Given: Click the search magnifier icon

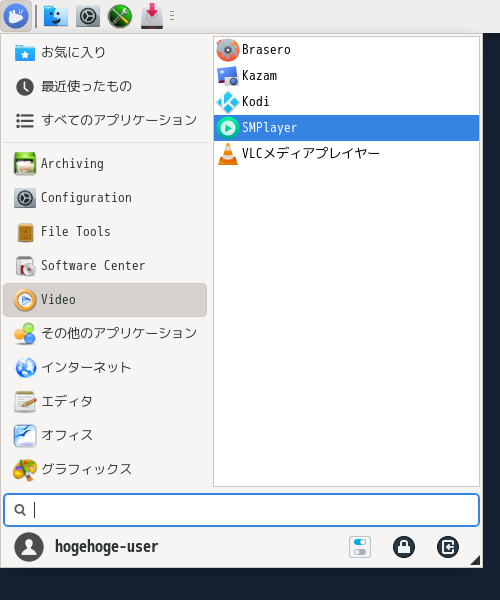Looking at the screenshot, I should tap(20, 510).
